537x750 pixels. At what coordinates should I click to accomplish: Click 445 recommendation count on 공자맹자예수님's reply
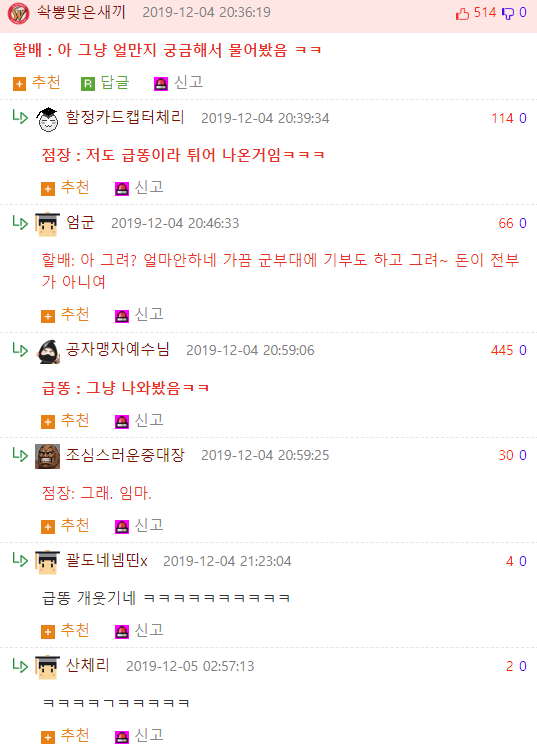pyautogui.click(x=502, y=350)
